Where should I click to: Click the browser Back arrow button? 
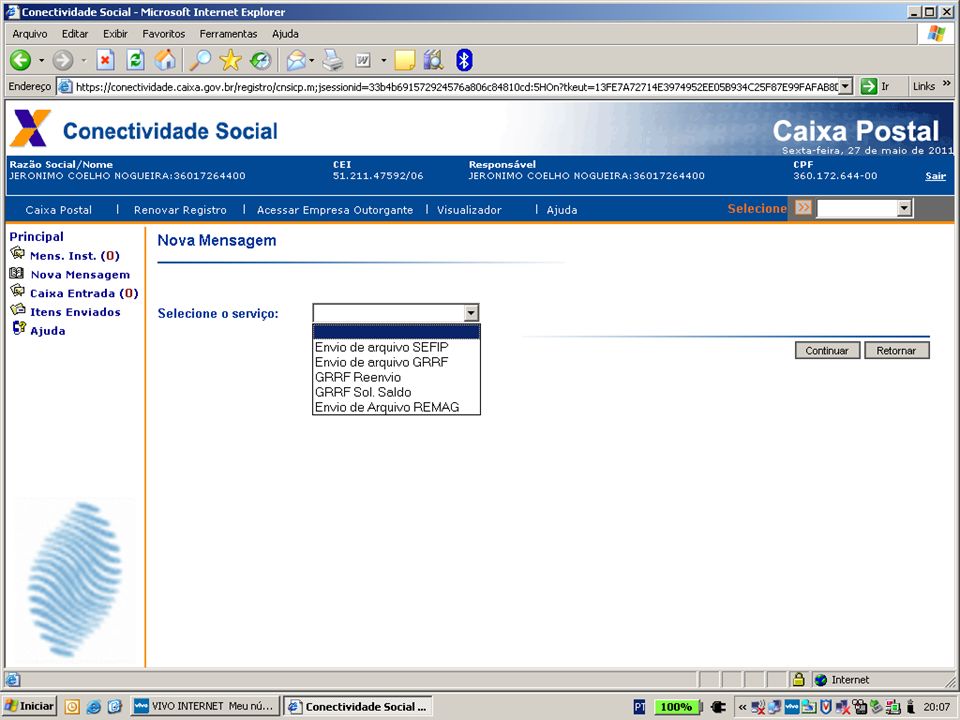point(21,60)
